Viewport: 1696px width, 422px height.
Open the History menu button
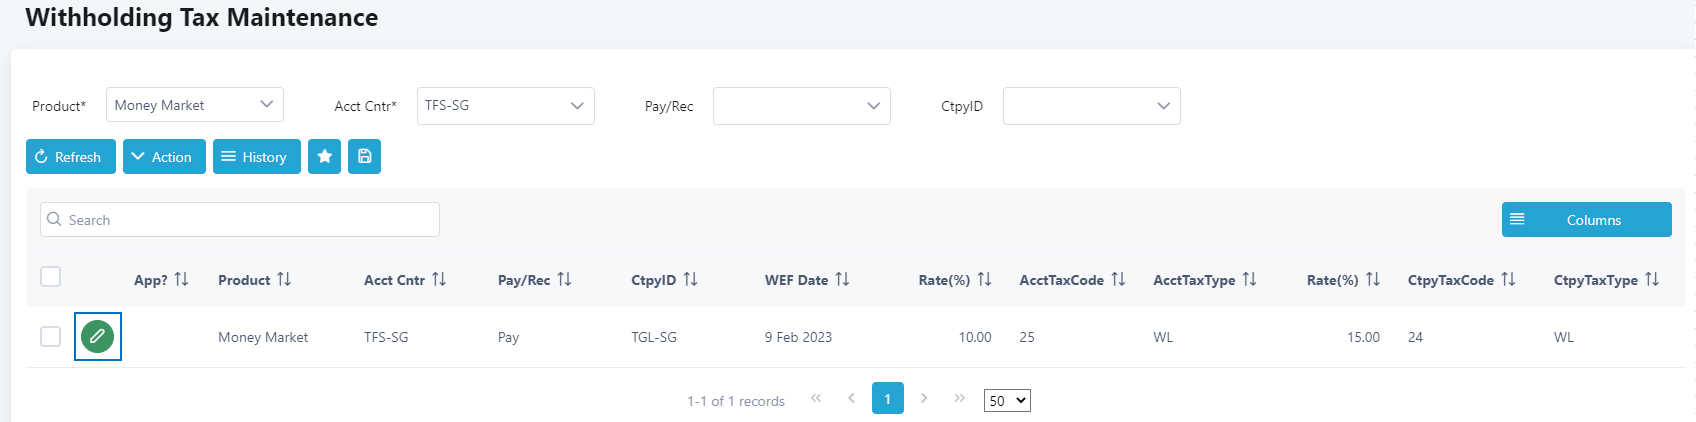257,156
